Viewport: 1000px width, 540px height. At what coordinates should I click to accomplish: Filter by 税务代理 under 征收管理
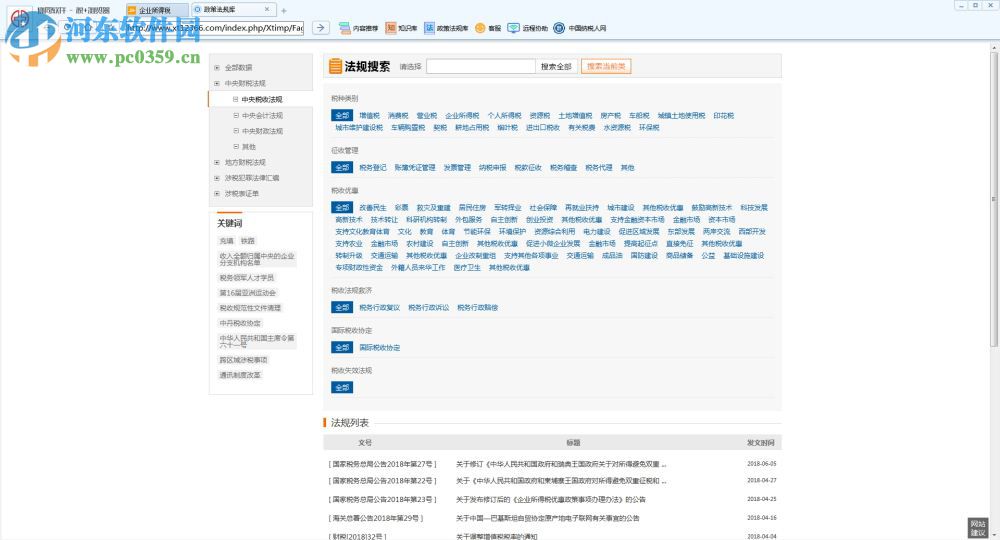[599, 168]
